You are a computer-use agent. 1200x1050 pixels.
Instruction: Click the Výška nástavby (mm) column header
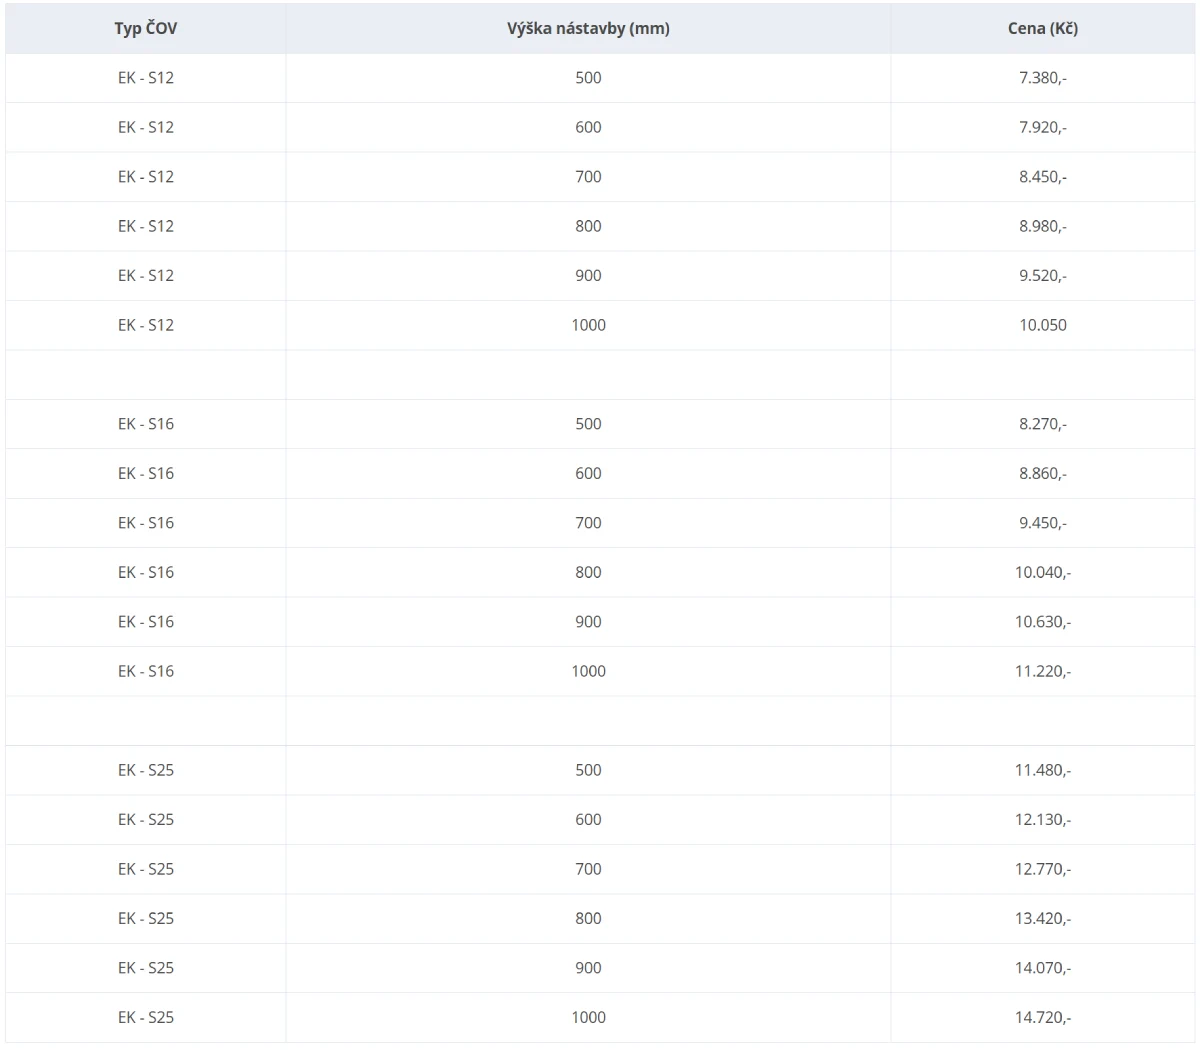[588, 28]
